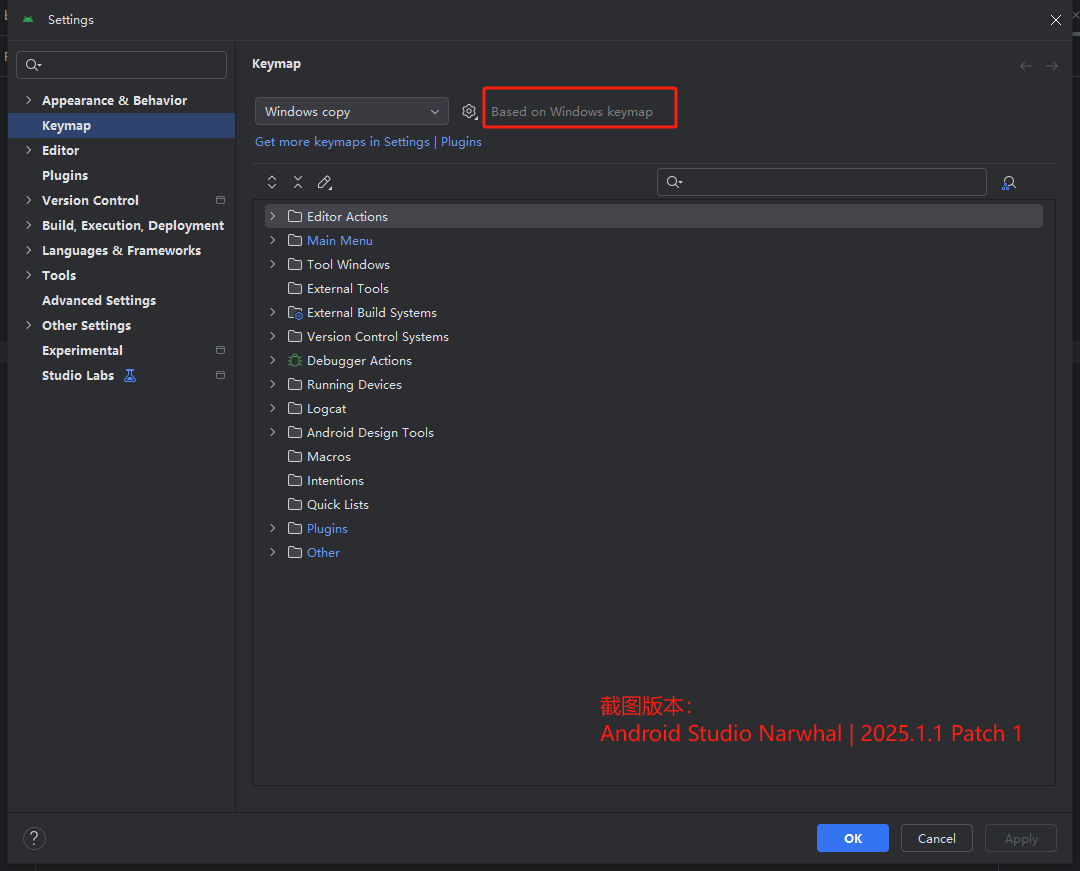Click the Macros folder icon
Viewport: 1080px width, 871px height.
(x=295, y=457)
